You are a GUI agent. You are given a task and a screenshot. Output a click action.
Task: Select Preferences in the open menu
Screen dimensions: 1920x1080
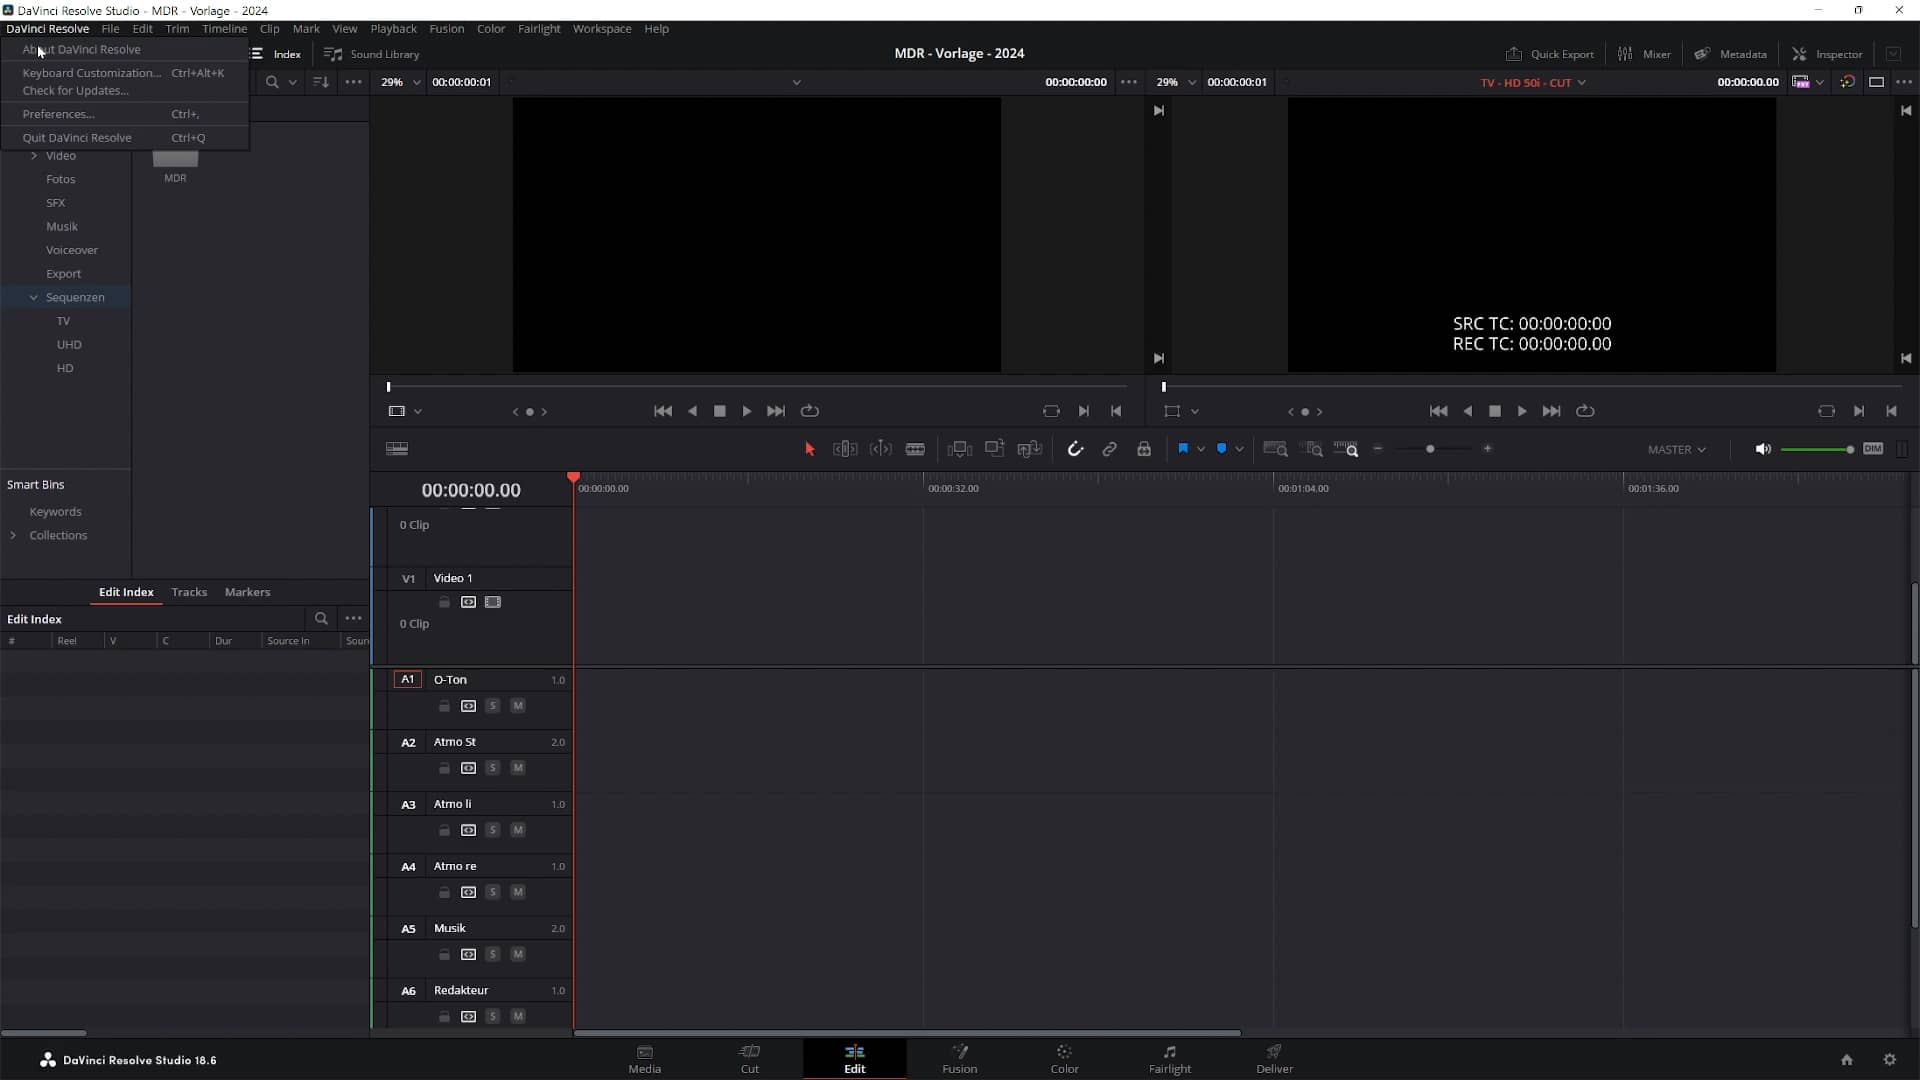click(x=60, y=114)
